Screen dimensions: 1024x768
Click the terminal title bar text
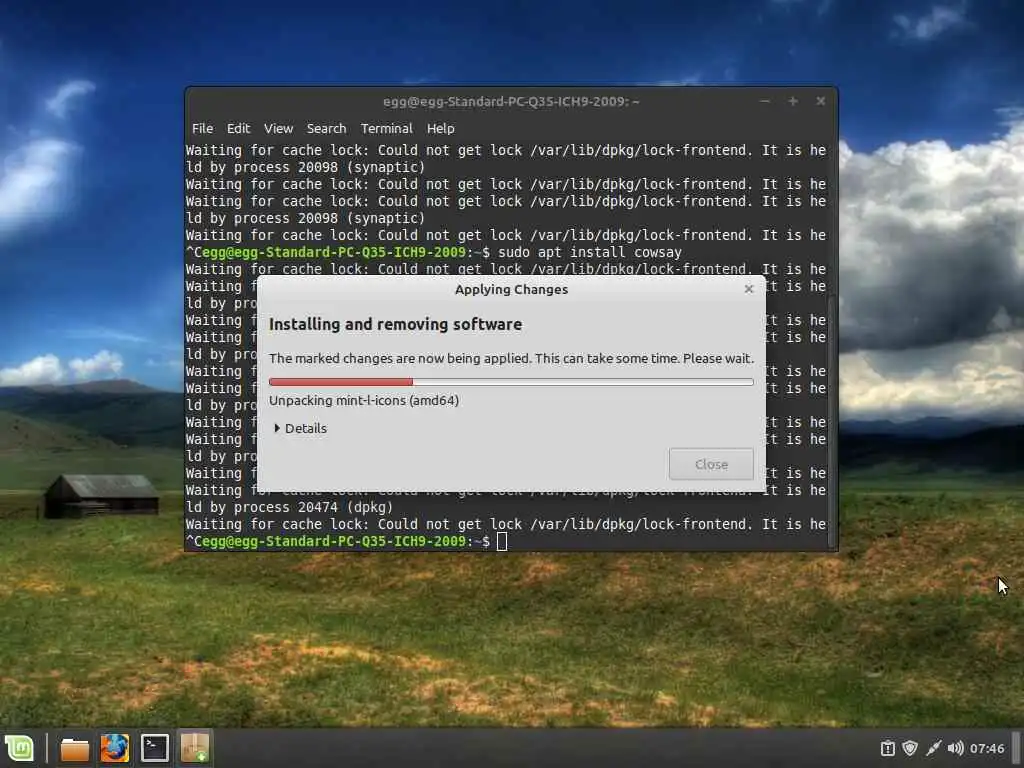(511, 101)
